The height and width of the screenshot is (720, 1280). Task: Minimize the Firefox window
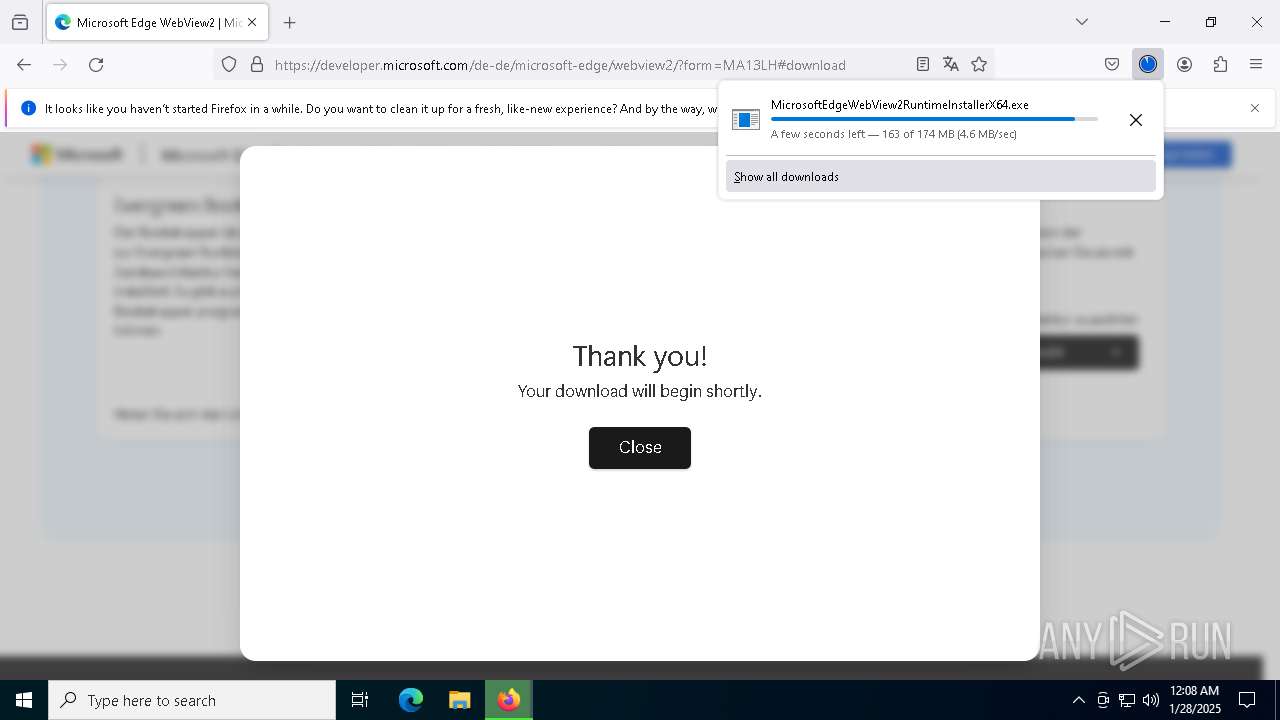(1165, 22)
